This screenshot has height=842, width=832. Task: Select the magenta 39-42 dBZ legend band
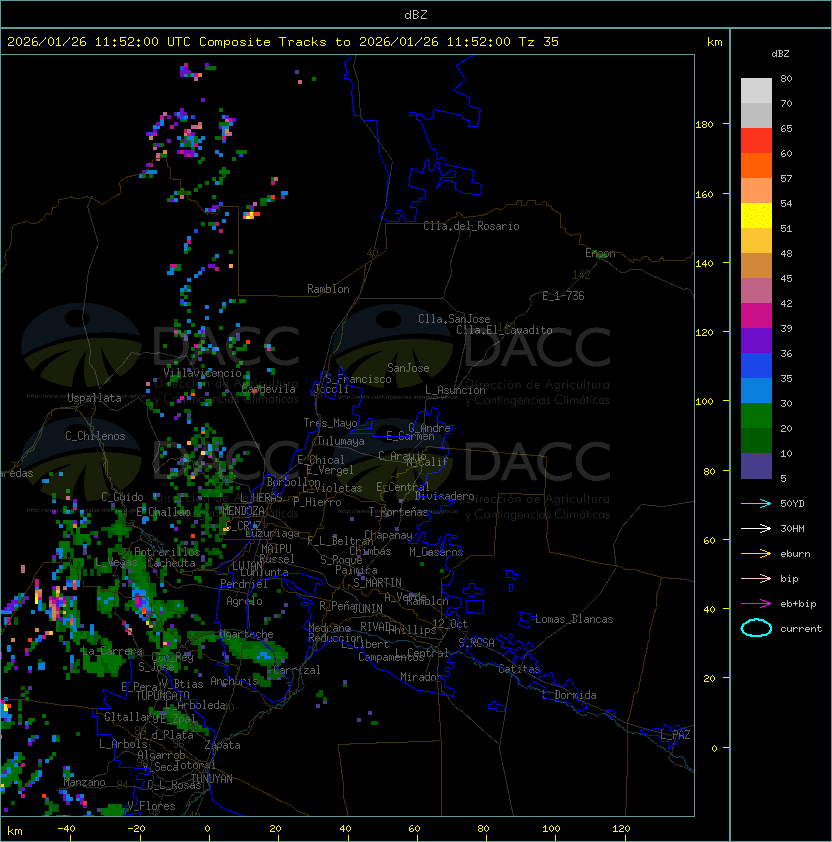[x=756, y=316]
